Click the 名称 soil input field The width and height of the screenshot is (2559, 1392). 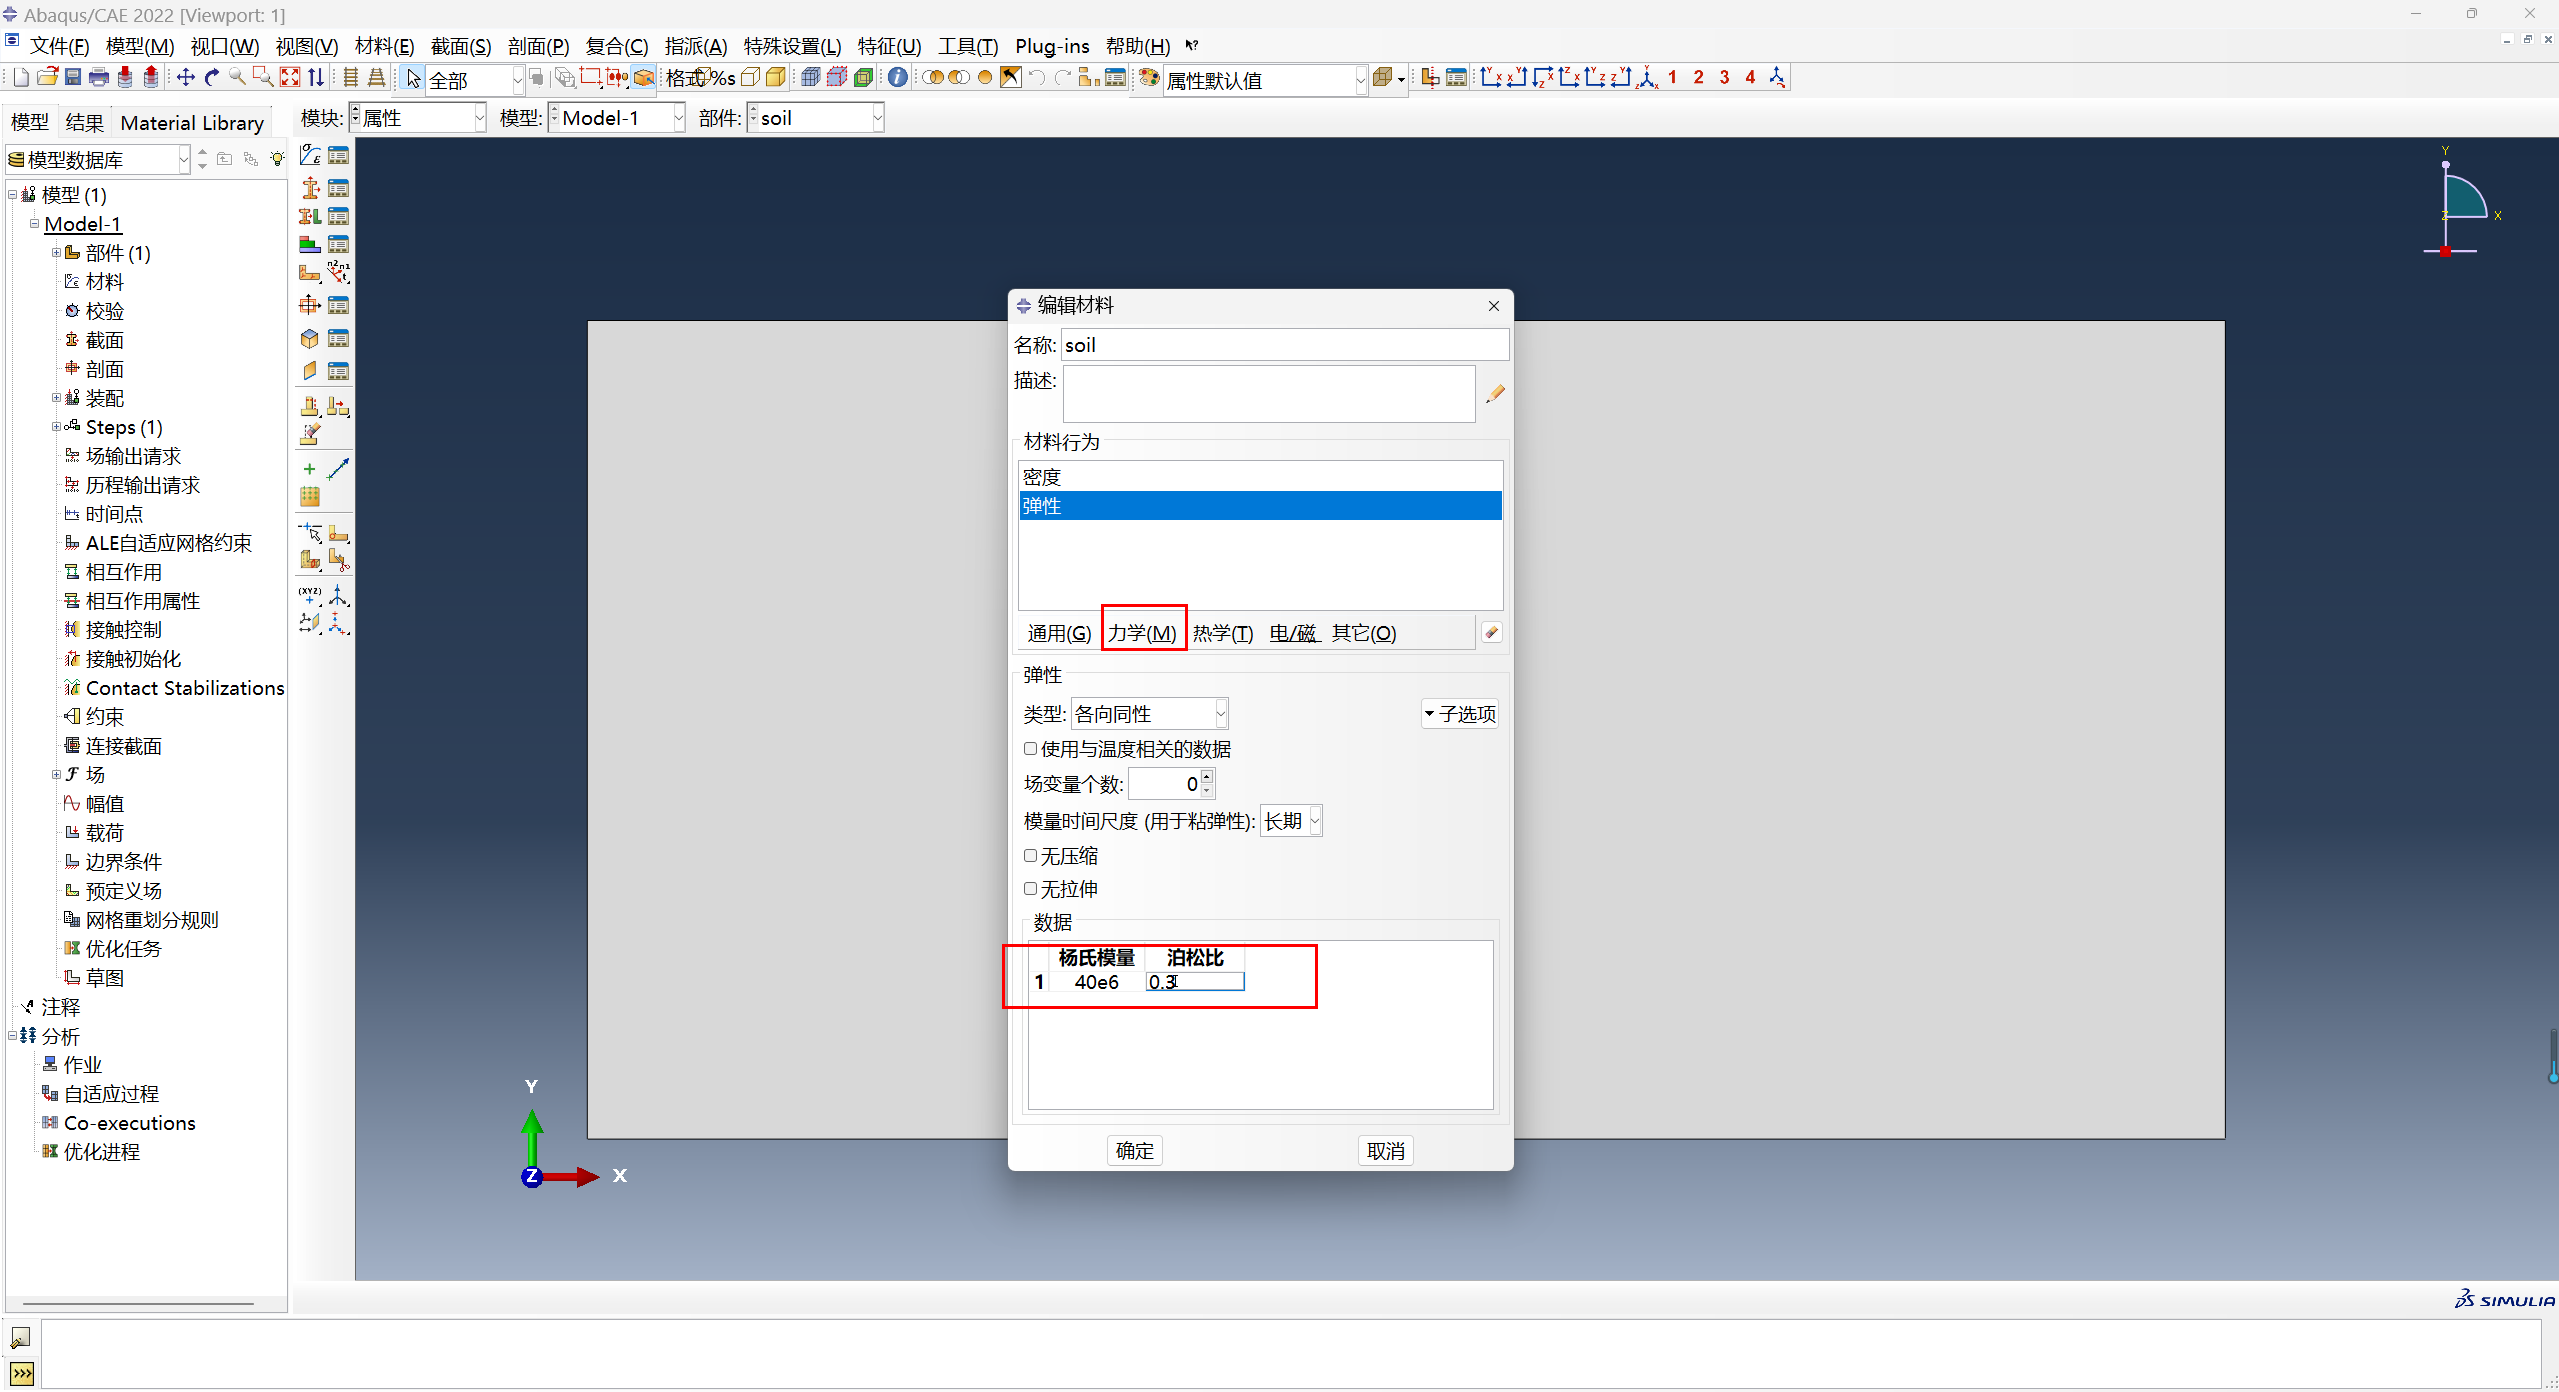1285,345
